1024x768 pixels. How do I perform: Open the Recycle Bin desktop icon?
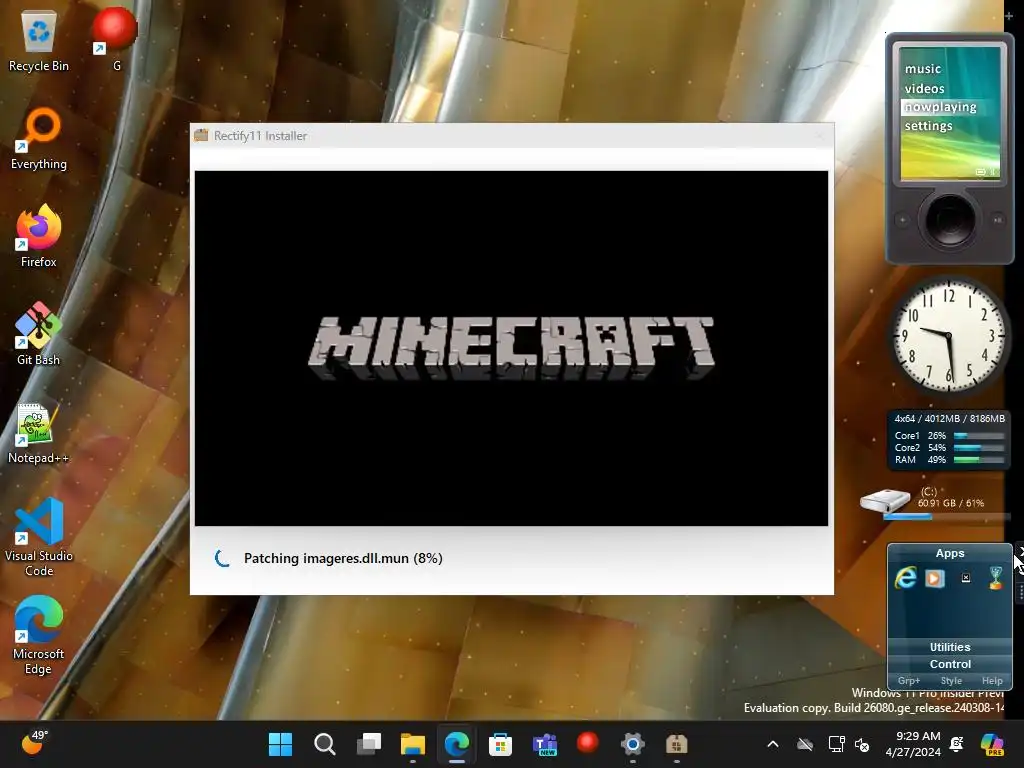coord(39,39)
